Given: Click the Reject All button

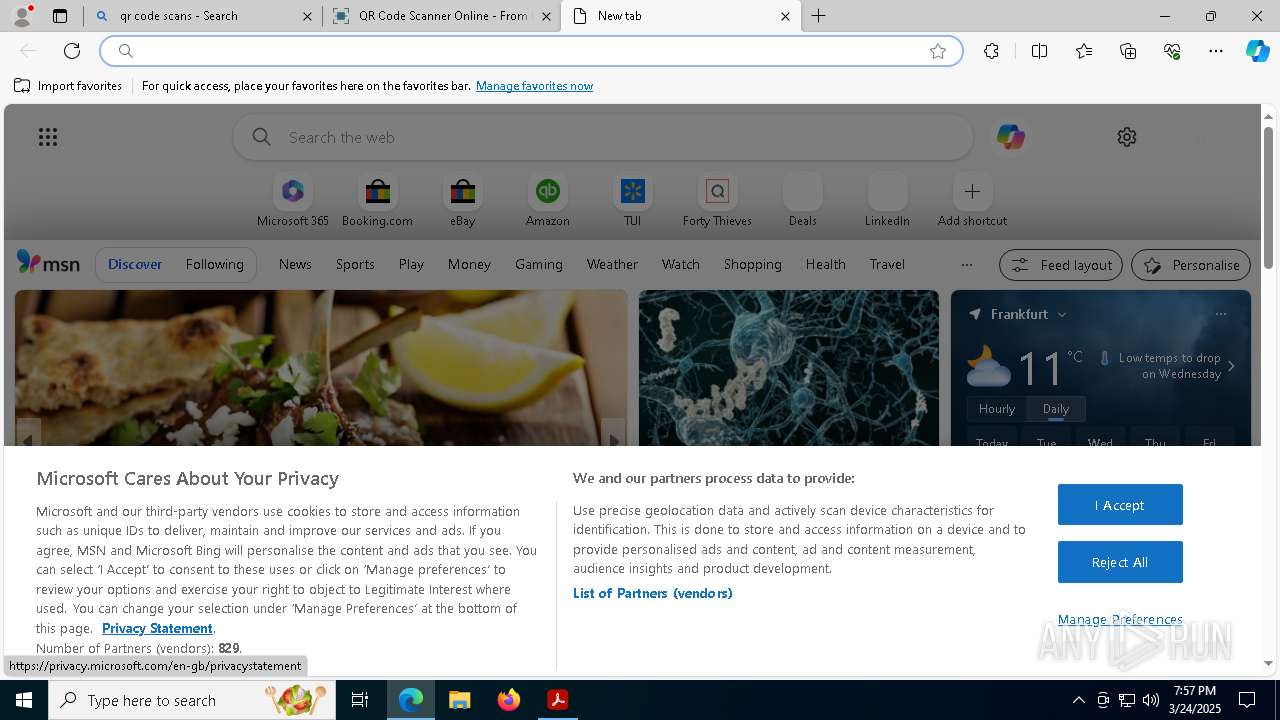Looking at the screenshot, I should 1120,562.
